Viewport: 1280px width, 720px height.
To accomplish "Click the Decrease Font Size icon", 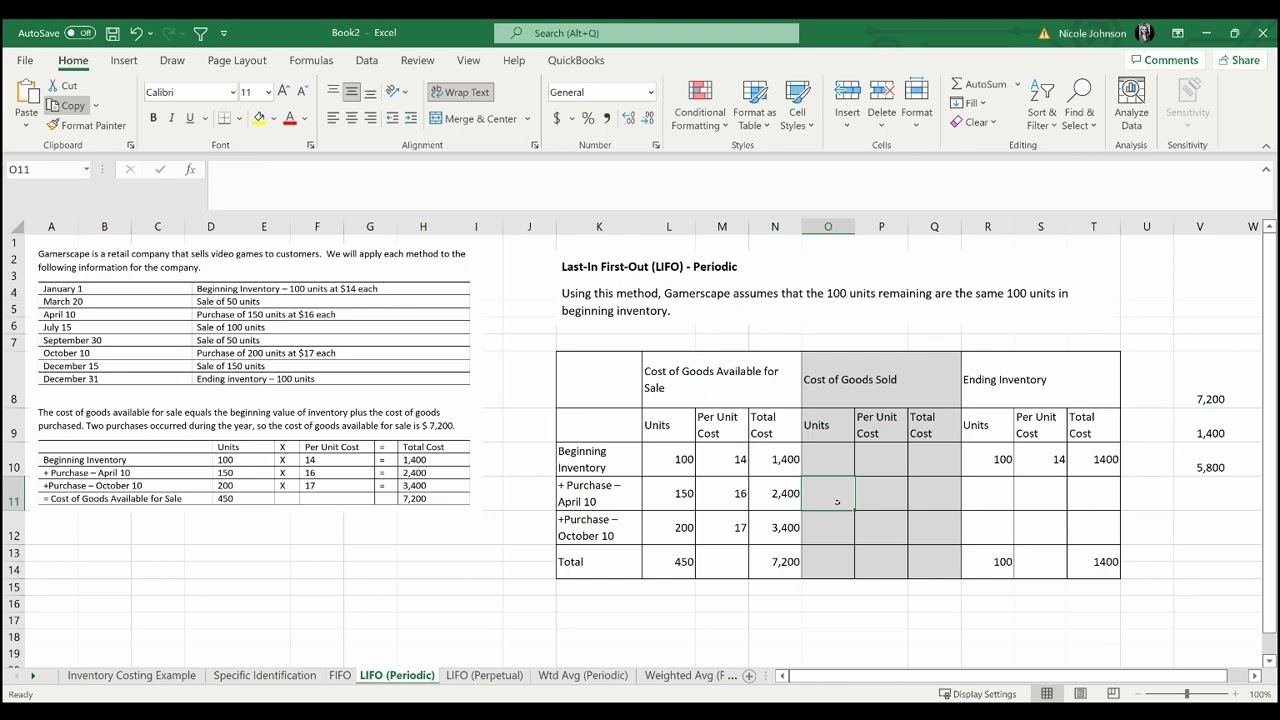I will click(303, 92).
